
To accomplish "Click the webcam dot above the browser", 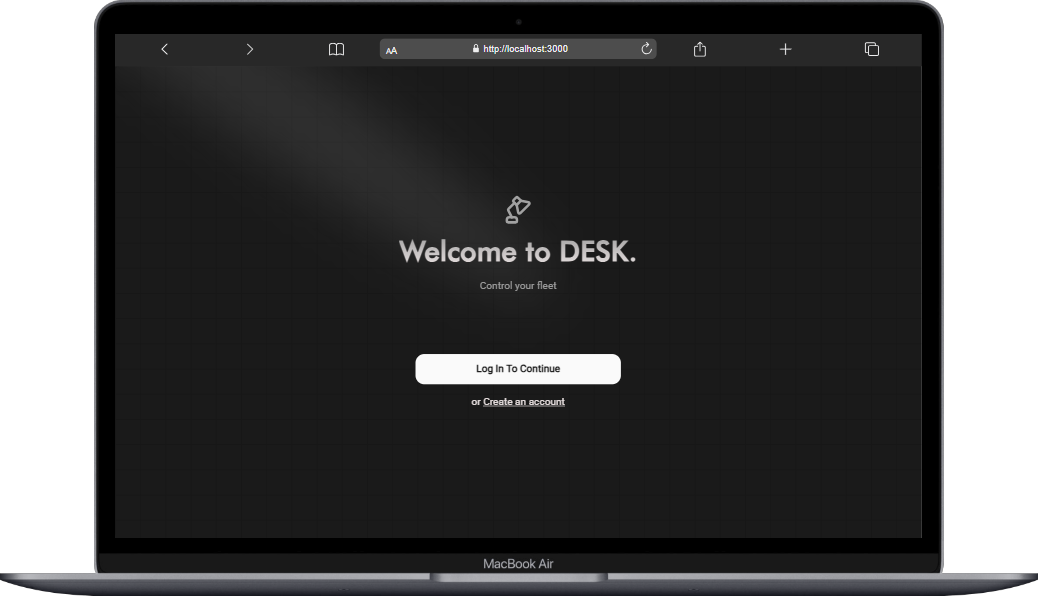I will tap(518, 22).
